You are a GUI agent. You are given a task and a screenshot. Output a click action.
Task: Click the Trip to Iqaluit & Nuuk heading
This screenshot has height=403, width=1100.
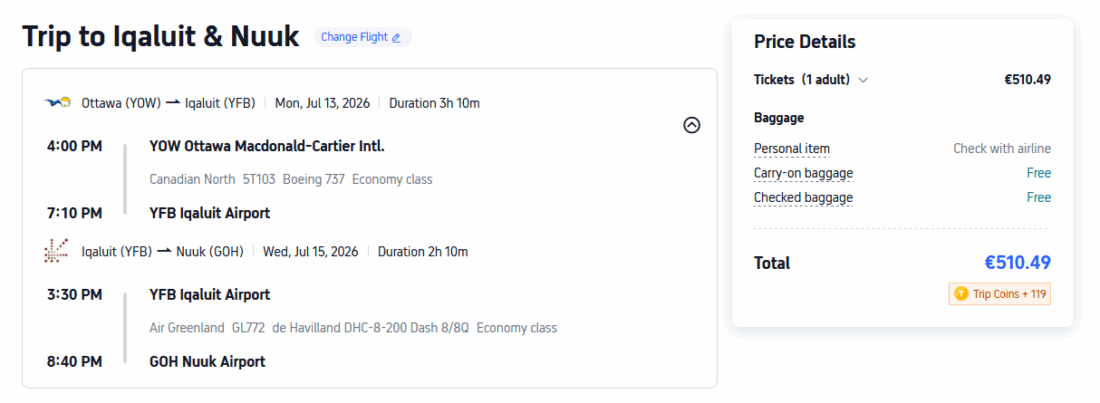click(160, 37)
